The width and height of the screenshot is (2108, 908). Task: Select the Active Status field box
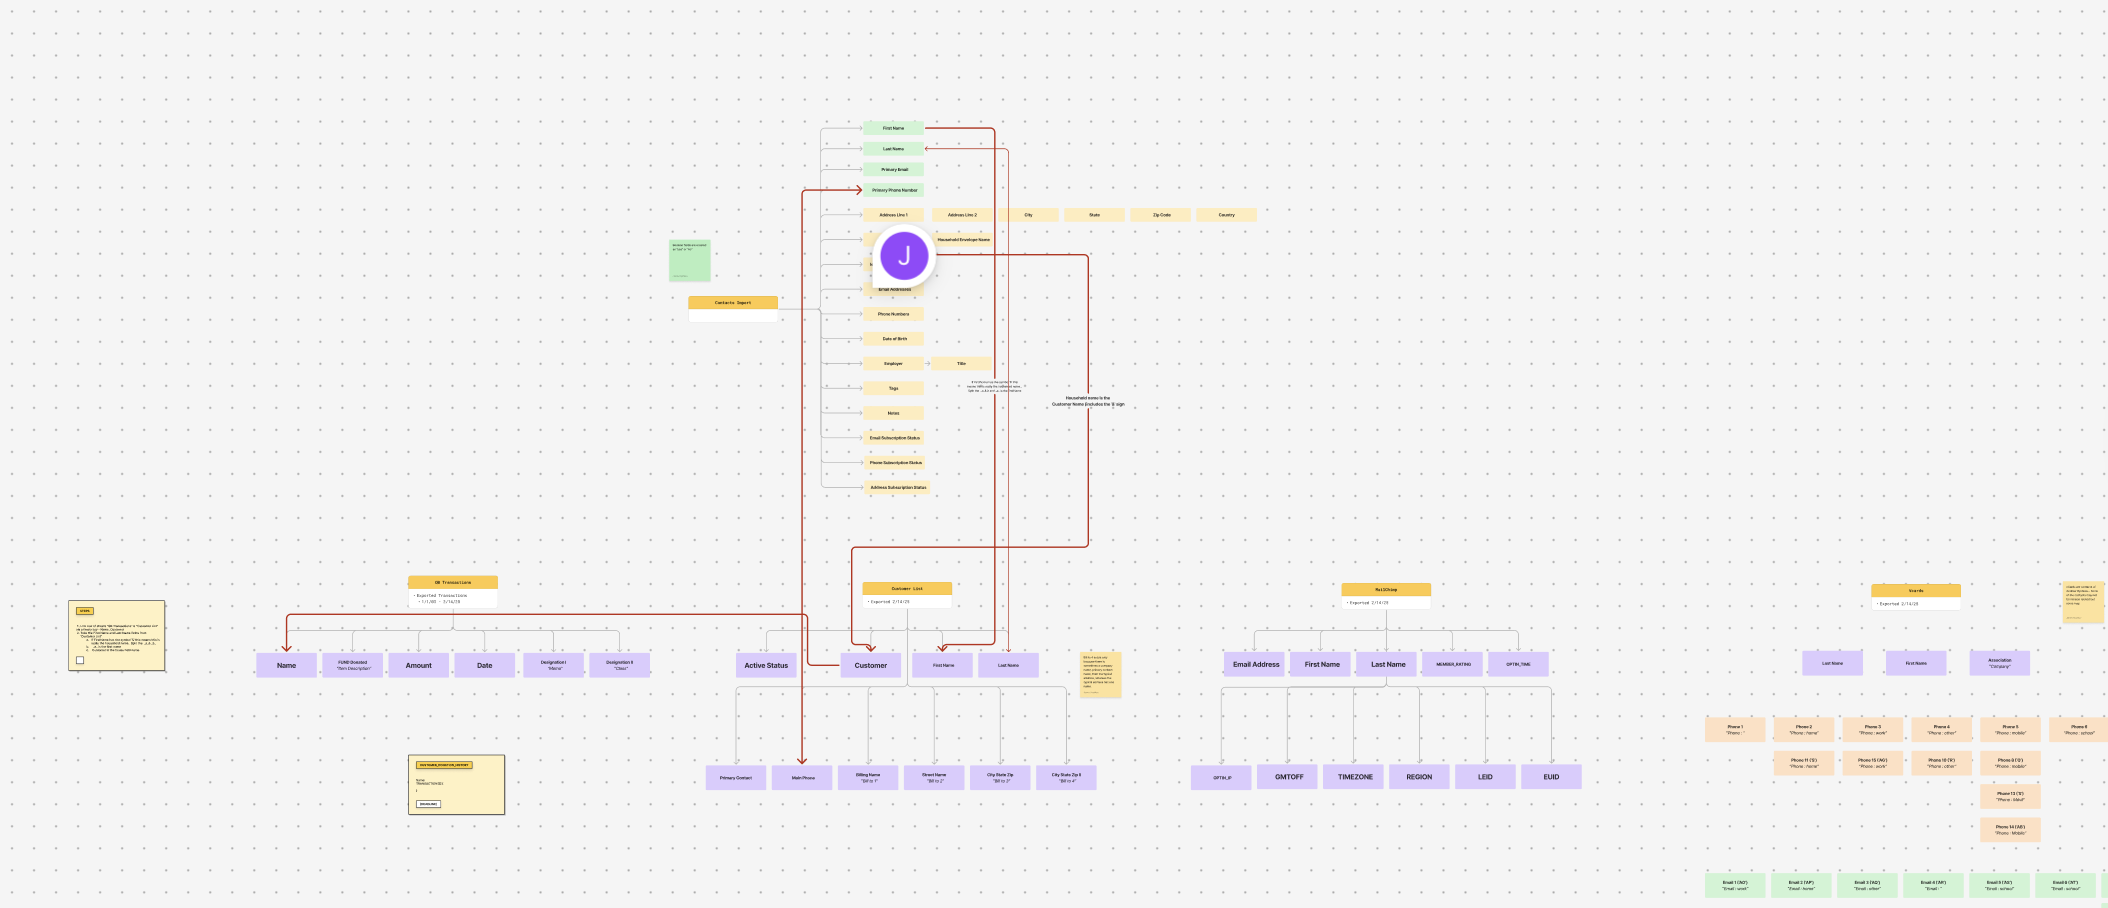coord(766,665)
